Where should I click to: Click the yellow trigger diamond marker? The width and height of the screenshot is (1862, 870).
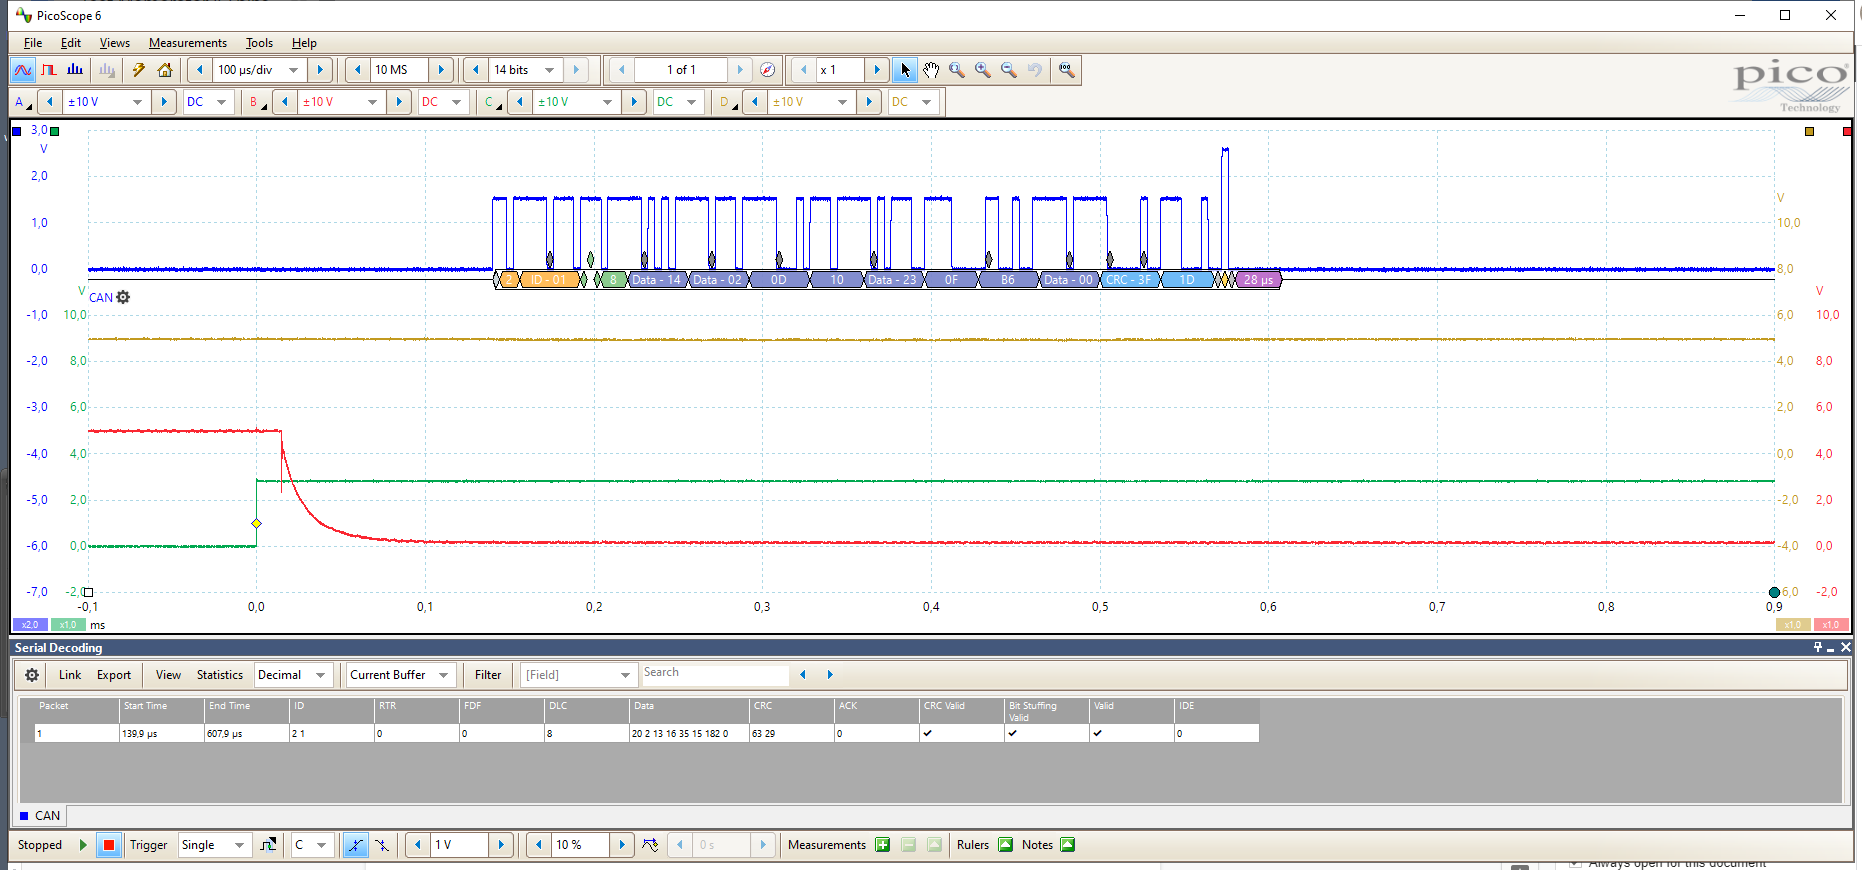[257, 523]
